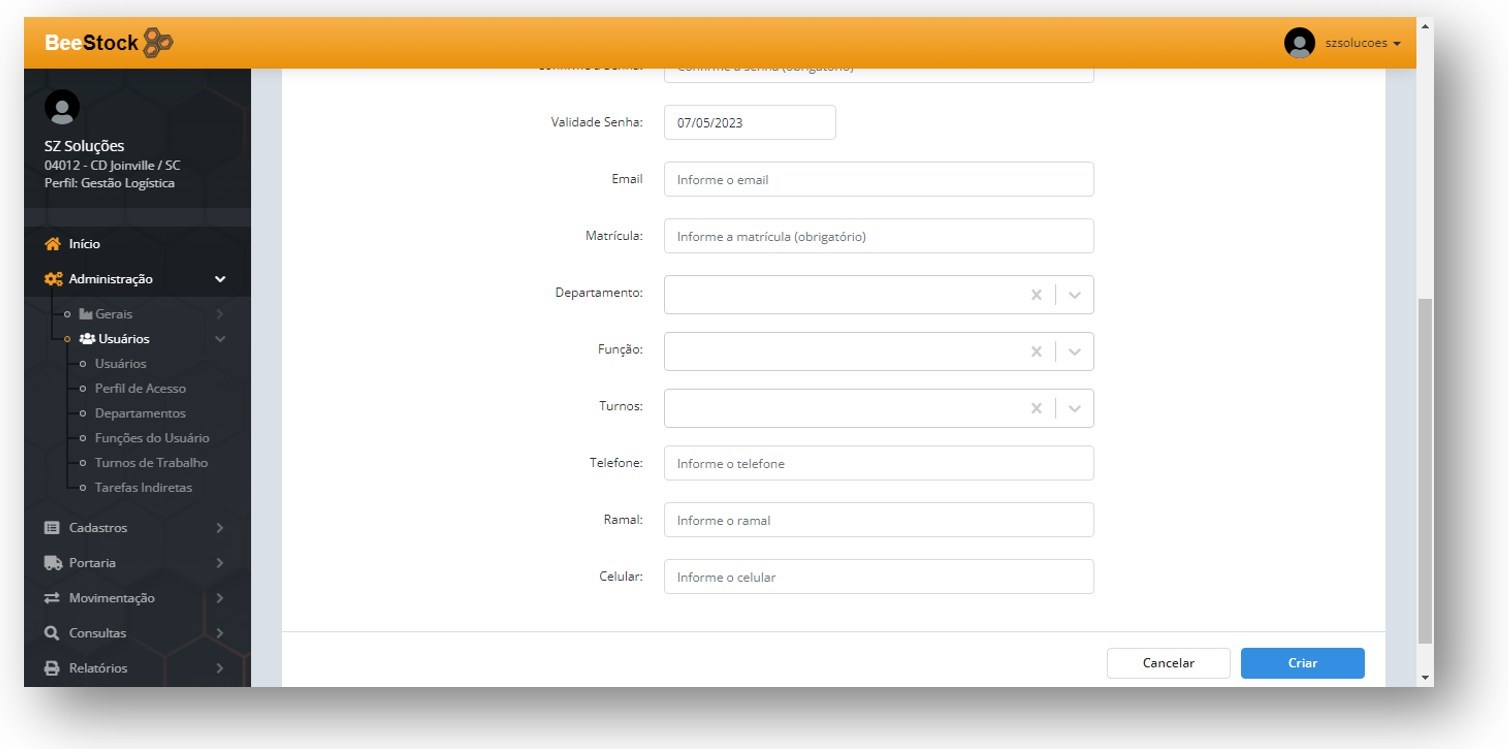
Task: Click the szsolucoes user avatar icon
Action: pos(1299,43)
